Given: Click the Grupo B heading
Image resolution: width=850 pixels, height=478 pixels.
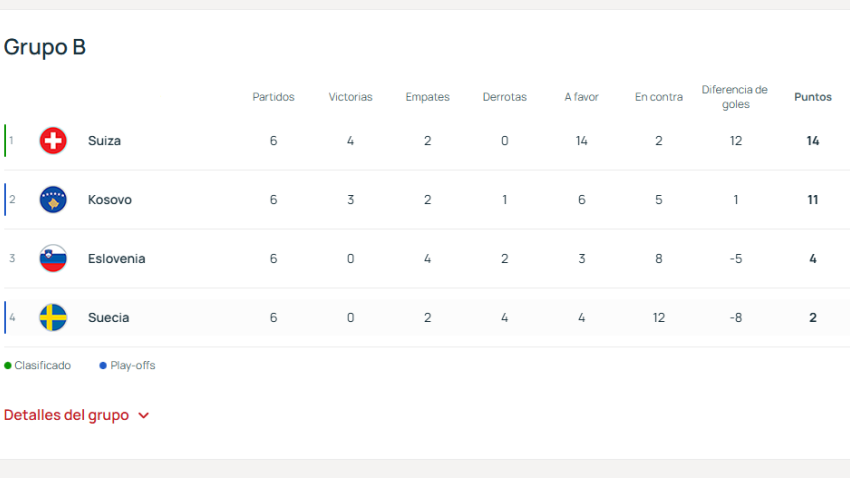Looking at the screenshot, I should coord(45,47).
